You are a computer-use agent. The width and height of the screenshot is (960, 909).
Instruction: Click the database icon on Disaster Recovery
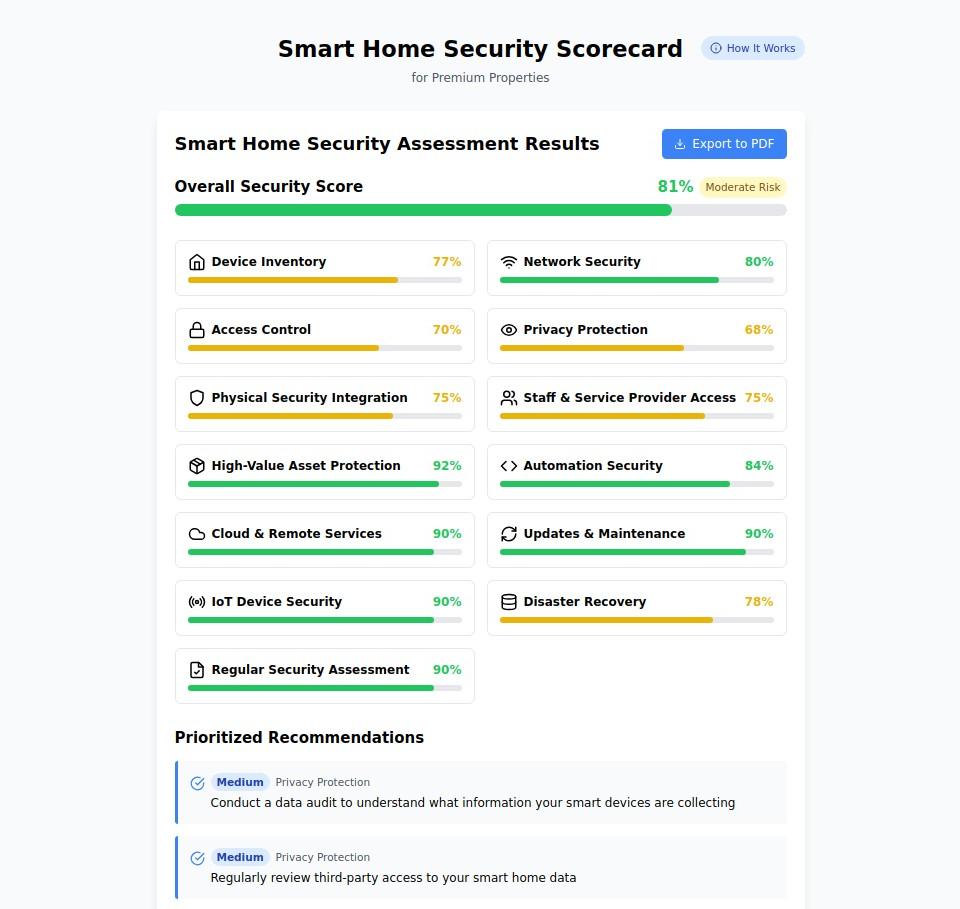coord(509,601)
